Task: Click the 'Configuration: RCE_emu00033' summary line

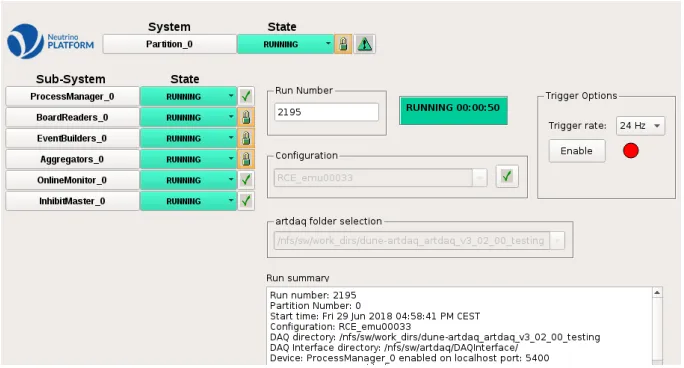Action: tap(340, 327)
